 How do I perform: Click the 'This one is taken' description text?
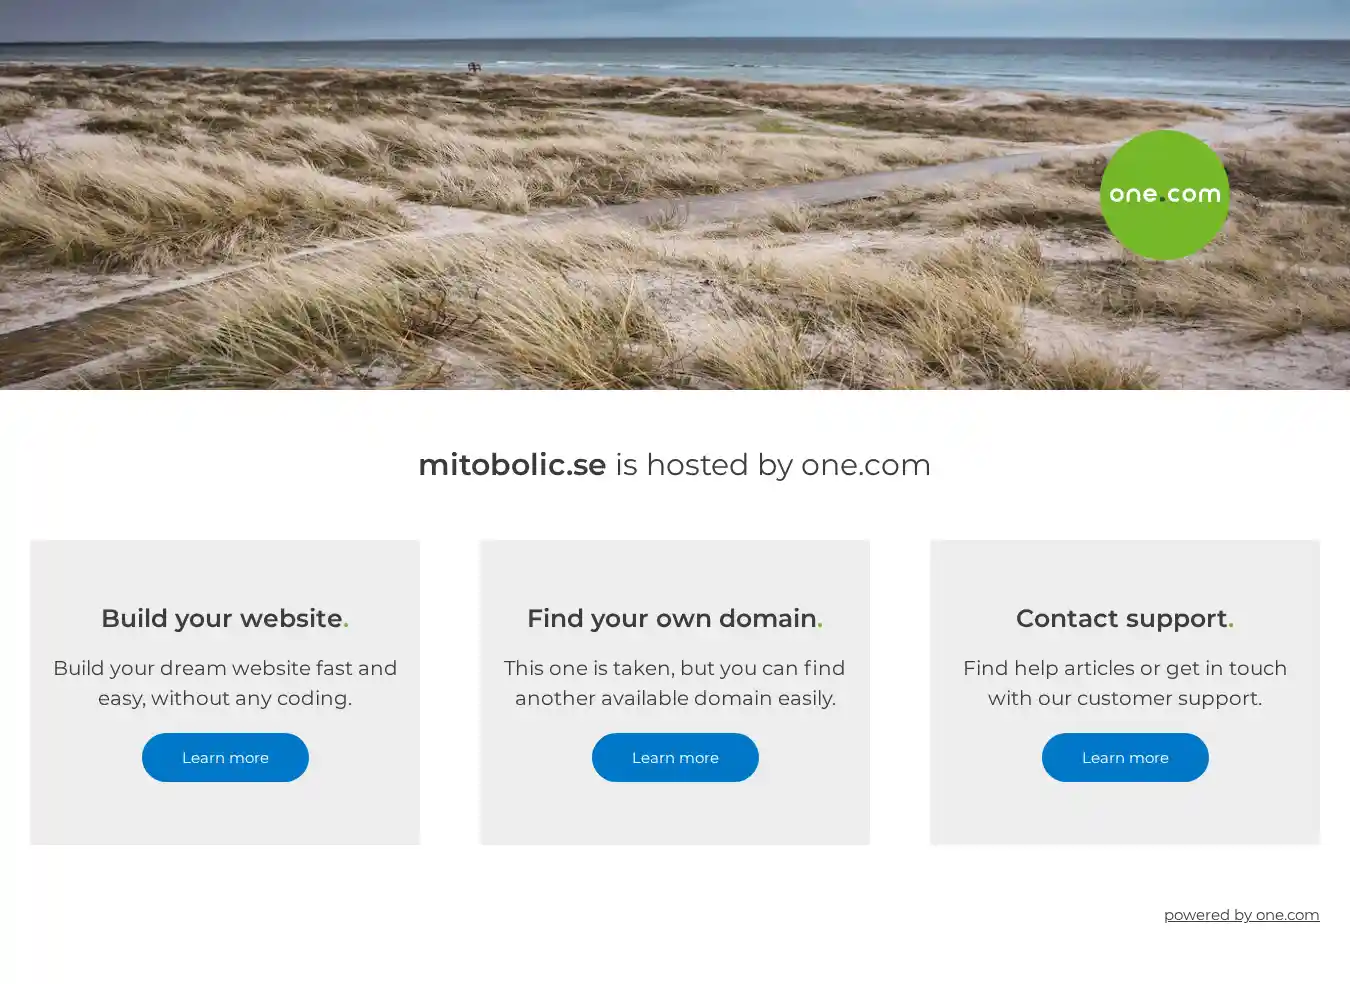675,683
